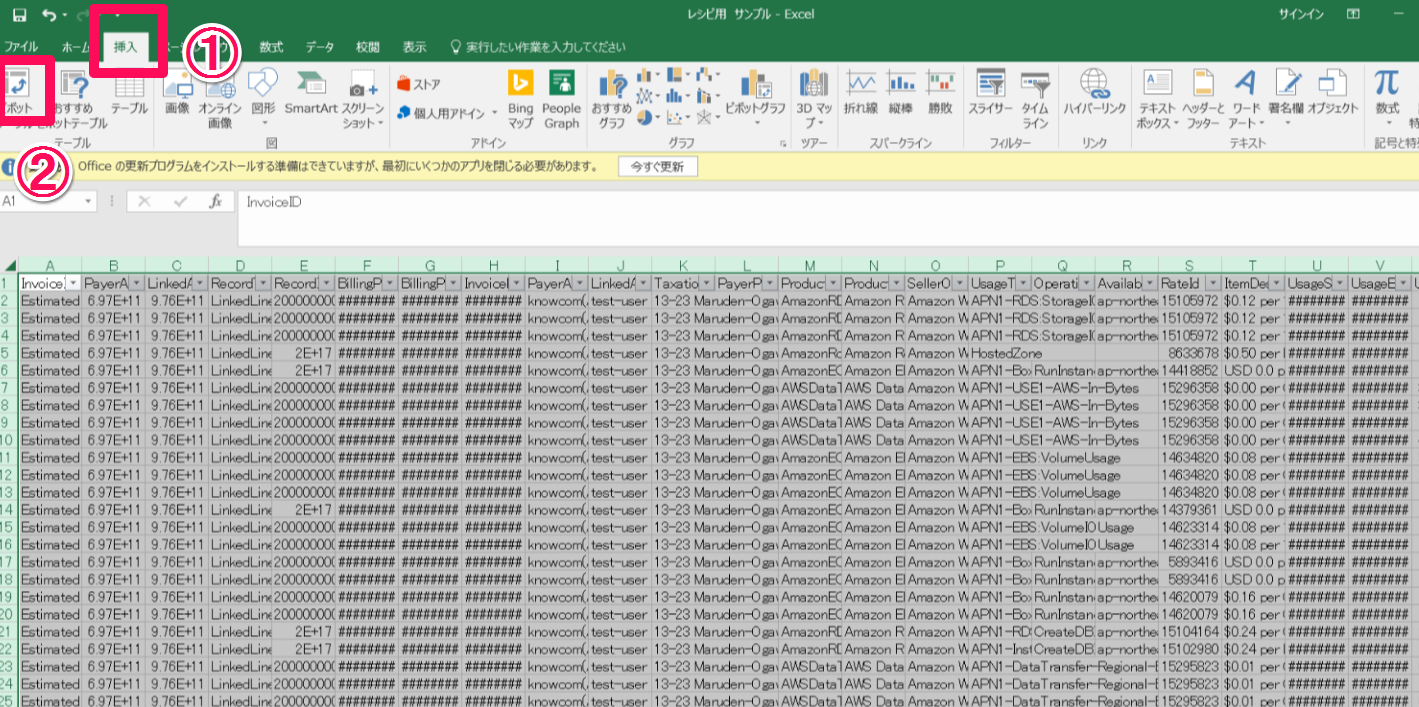Open おすすめグラフ recommended charts

(x=611, y=99)
